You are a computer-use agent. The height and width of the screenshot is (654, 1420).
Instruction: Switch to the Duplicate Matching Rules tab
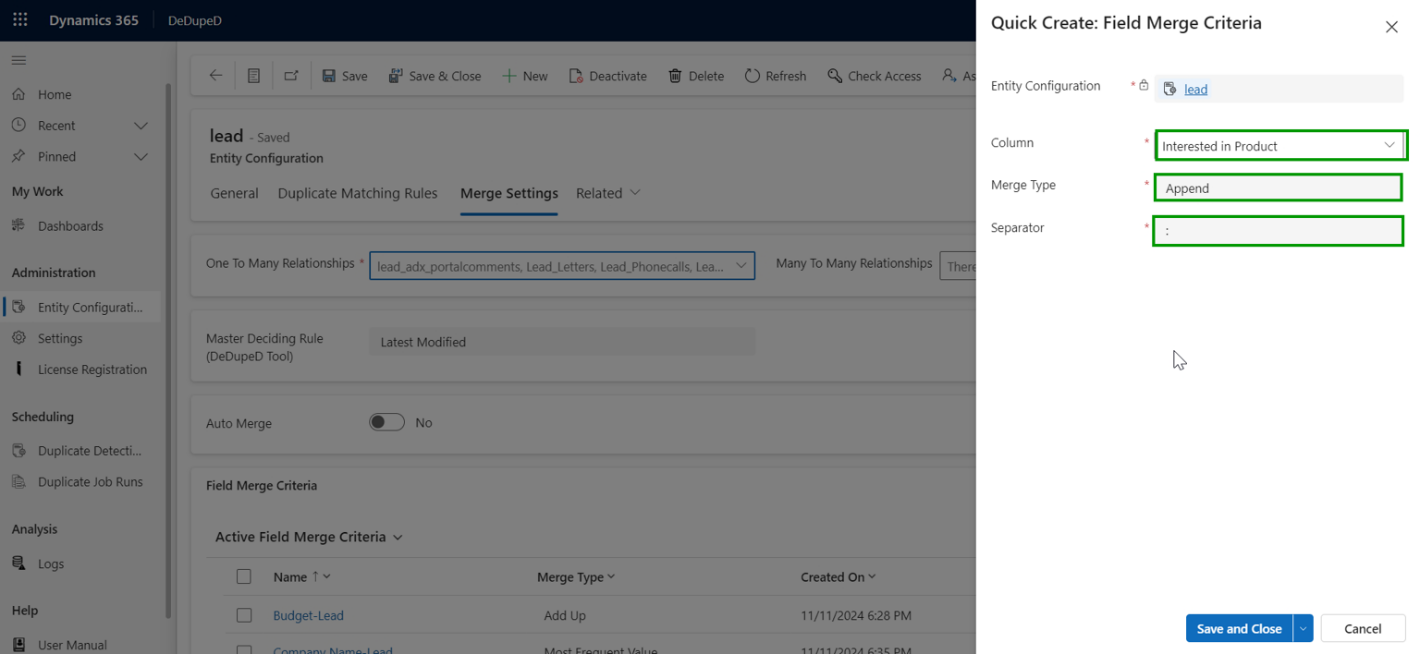[x=357, y=194]
